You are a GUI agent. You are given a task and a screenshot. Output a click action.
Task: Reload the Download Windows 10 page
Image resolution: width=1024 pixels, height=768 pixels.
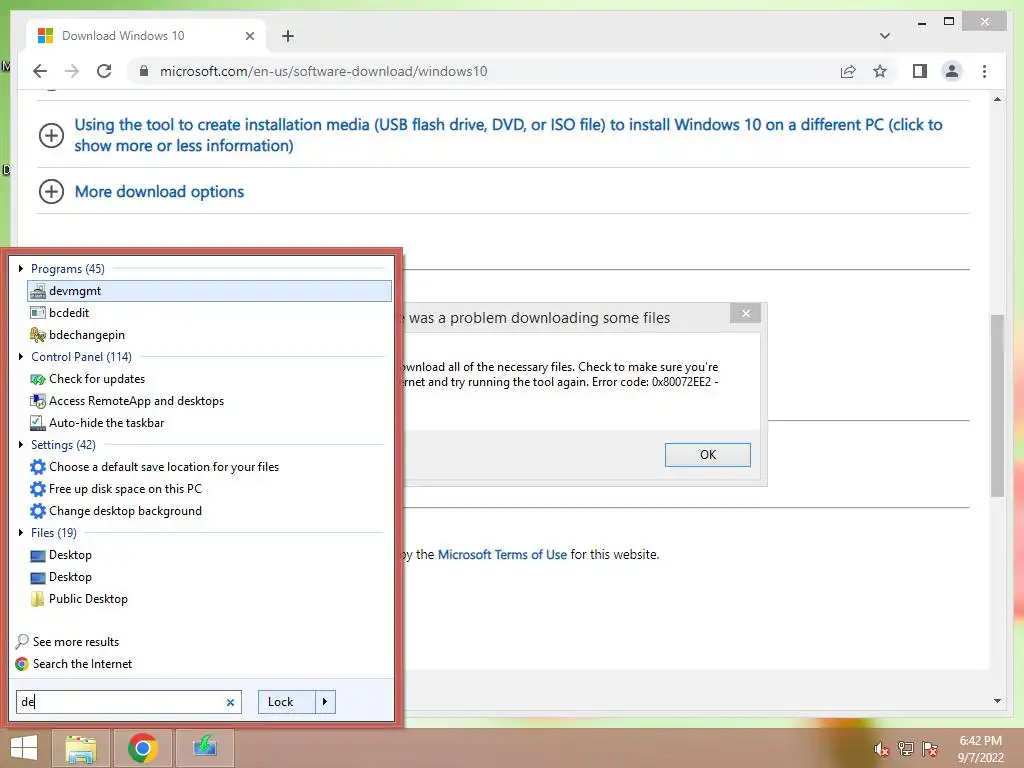[104, 71]
